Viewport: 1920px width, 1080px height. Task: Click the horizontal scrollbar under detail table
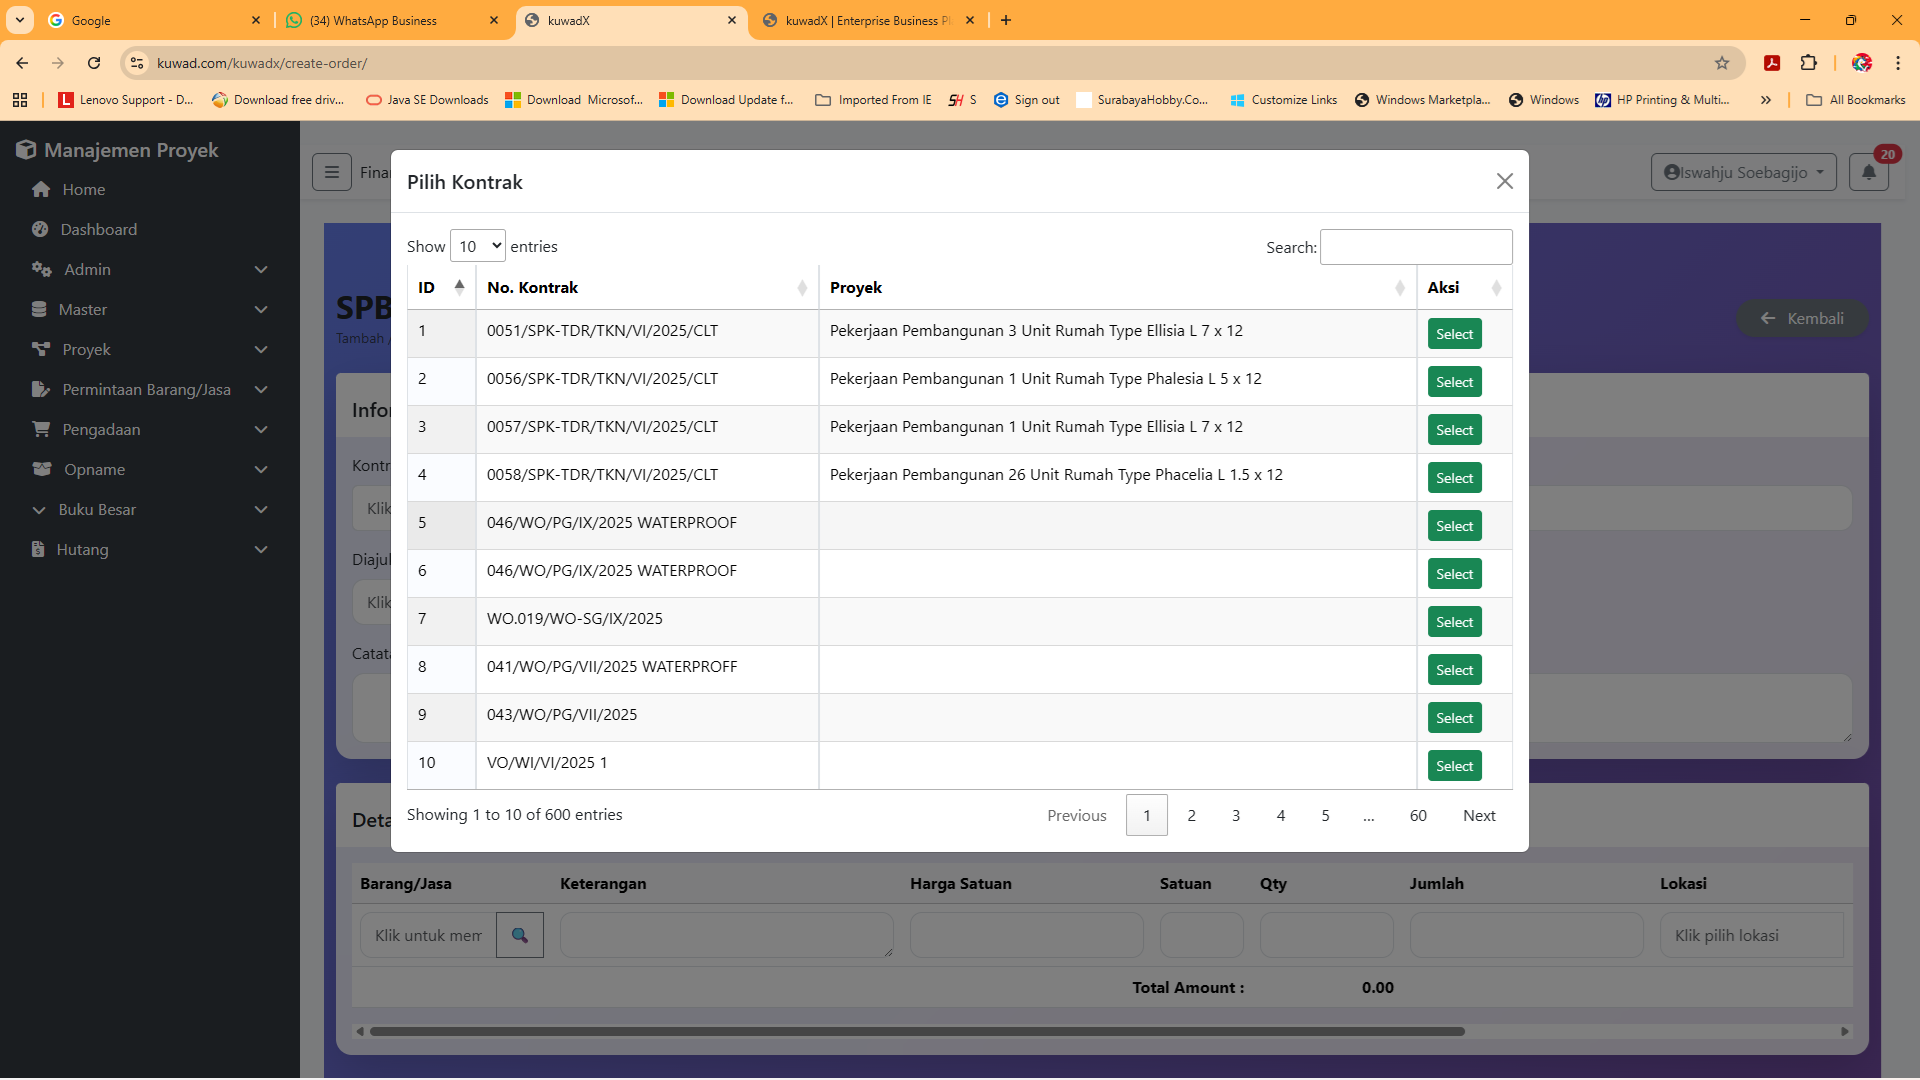pos(916,1031)
